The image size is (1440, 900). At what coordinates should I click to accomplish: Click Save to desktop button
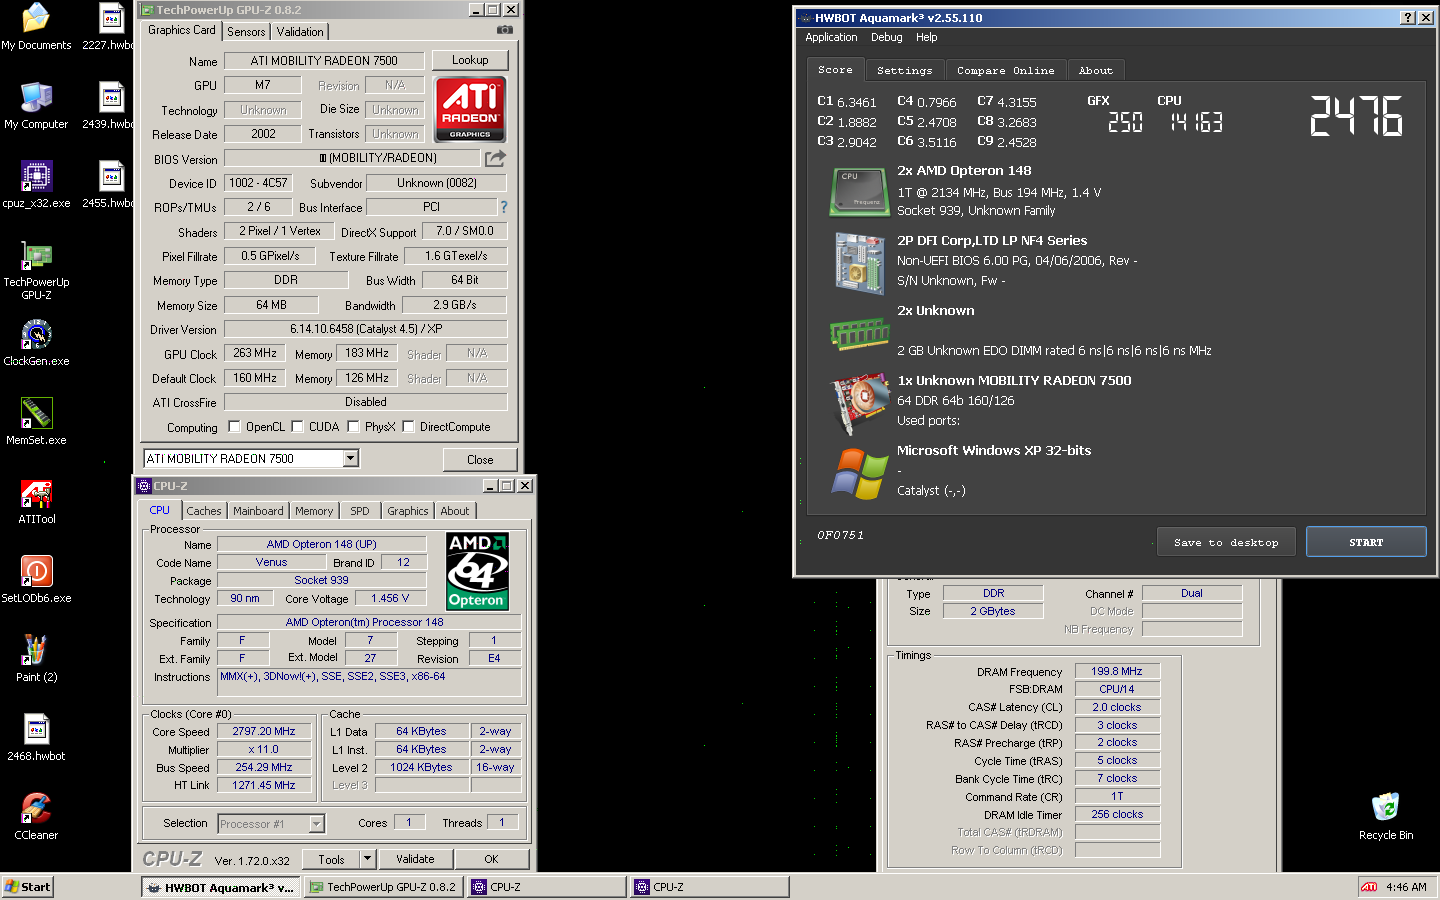pos(1226,542)
